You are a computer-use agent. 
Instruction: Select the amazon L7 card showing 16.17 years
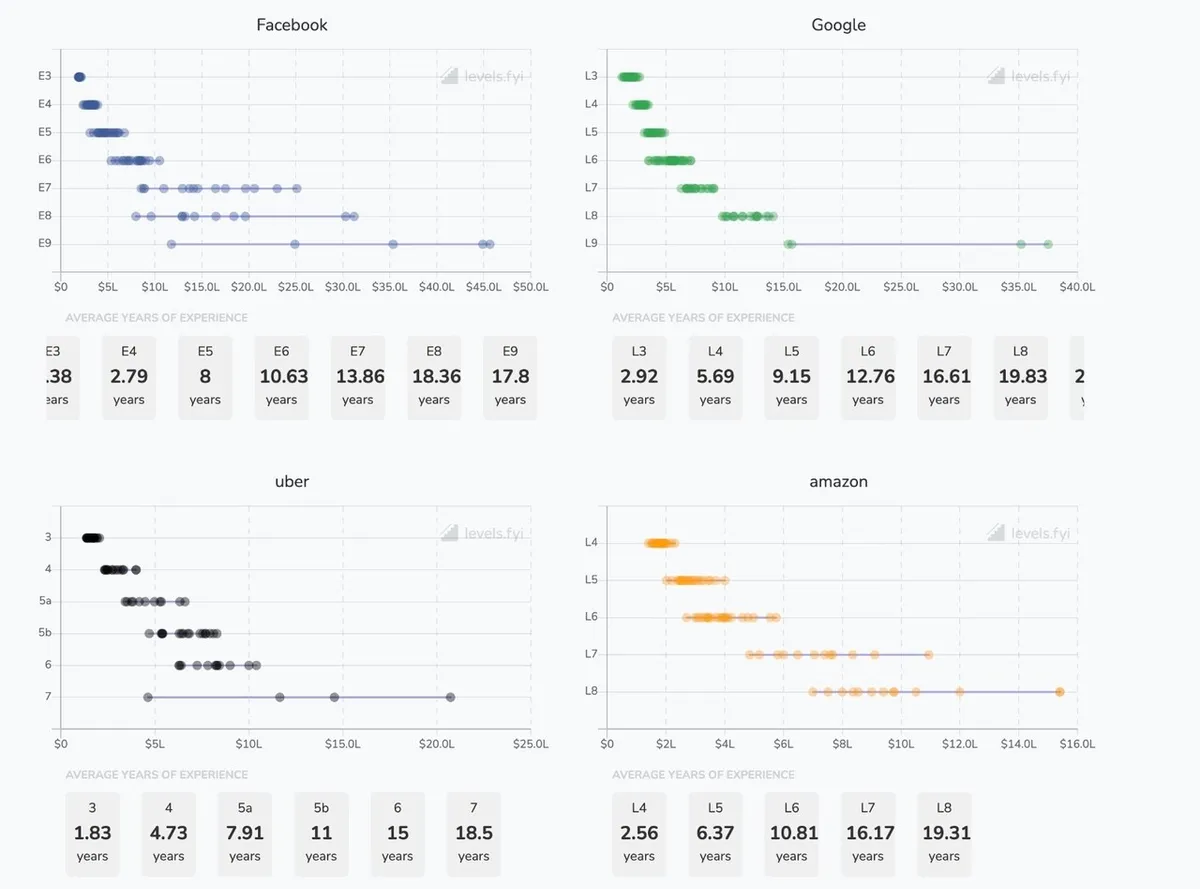(867, 834)
